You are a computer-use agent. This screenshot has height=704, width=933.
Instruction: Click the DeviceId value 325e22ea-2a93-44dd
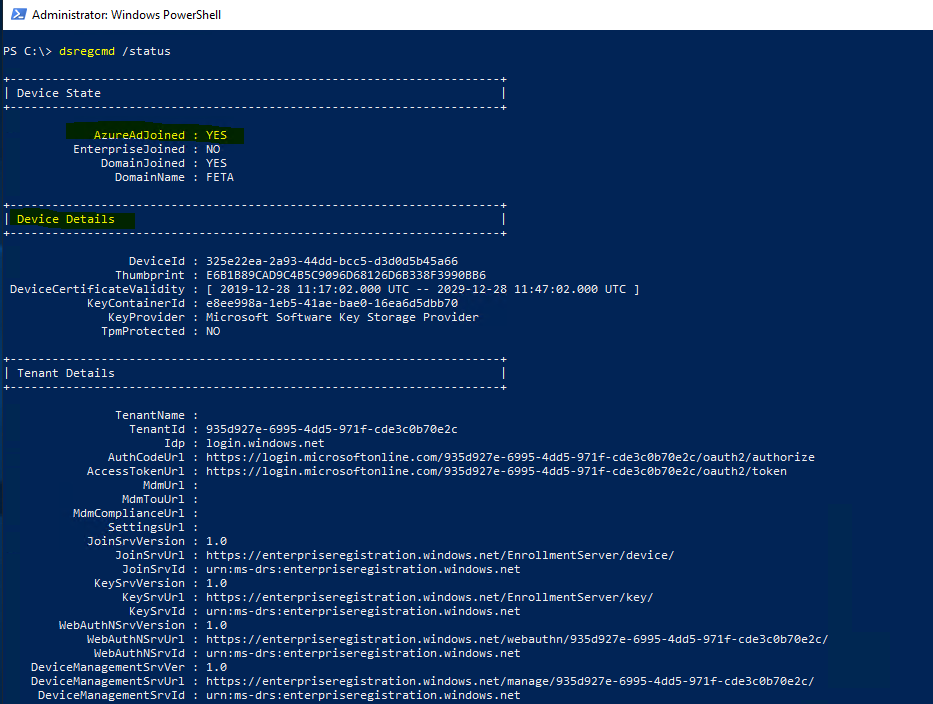(331, 261)
